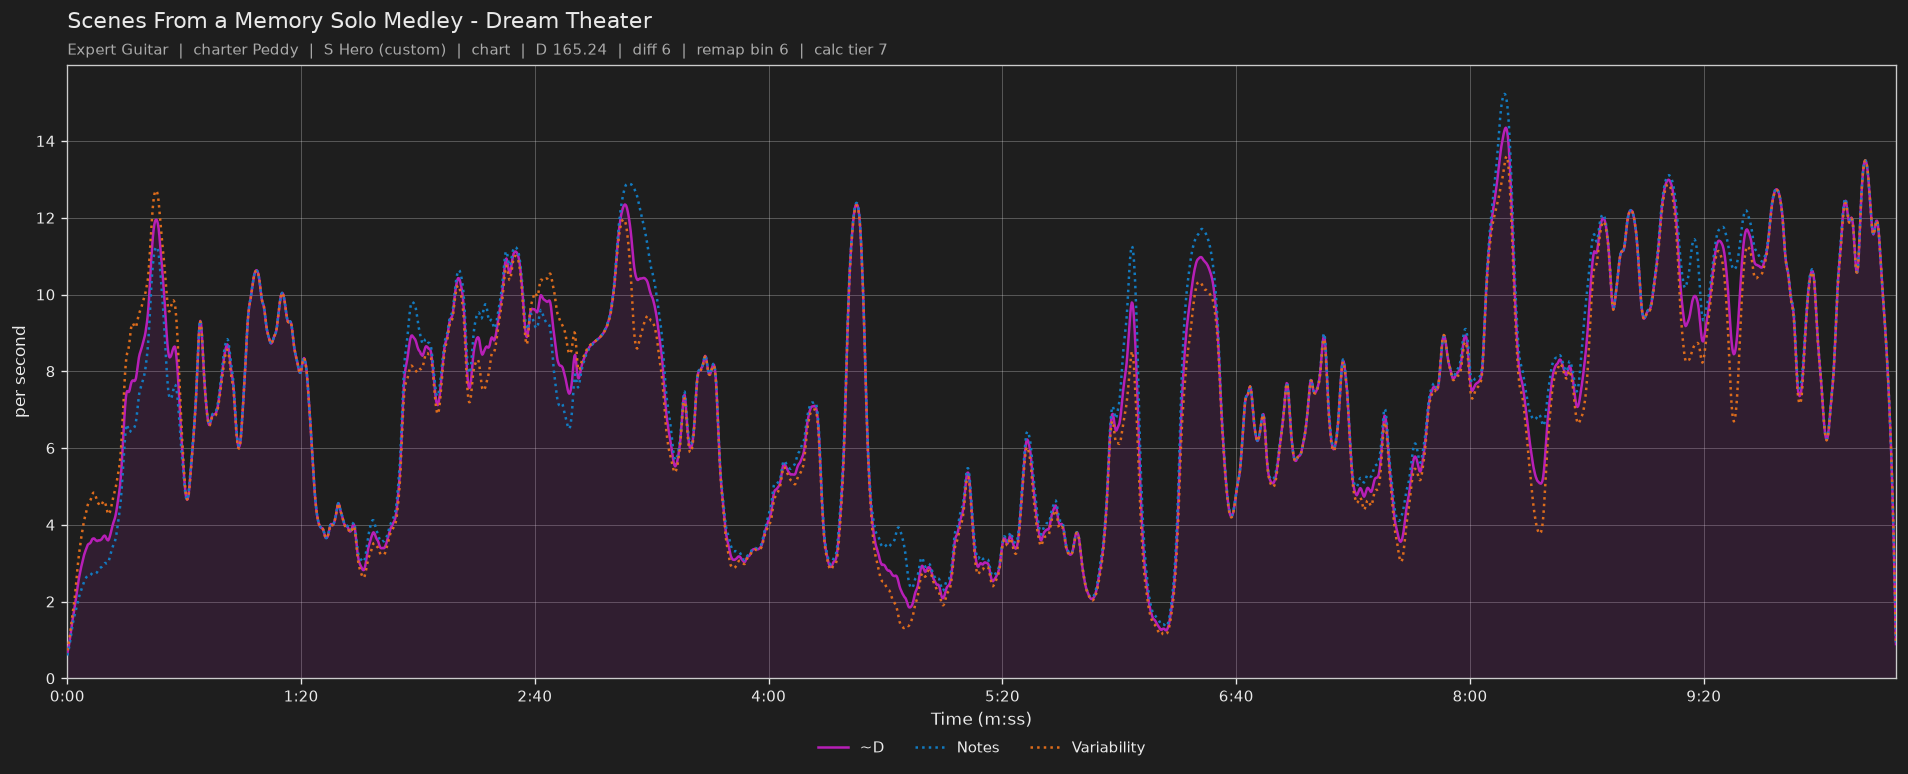Click the 'per second' y-axis label
The width and height of the screenshot is (1908, 774).
pos(21,372)
